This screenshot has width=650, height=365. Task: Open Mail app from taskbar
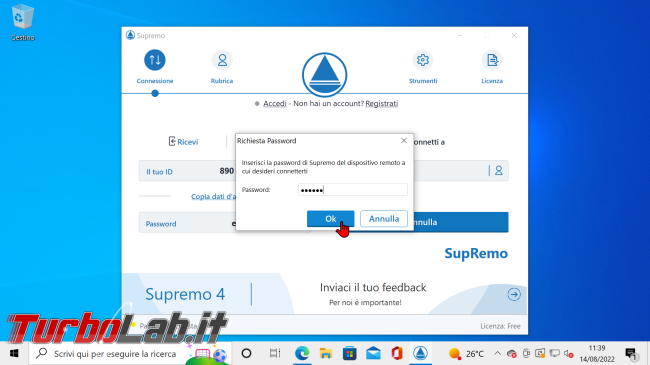373,353
